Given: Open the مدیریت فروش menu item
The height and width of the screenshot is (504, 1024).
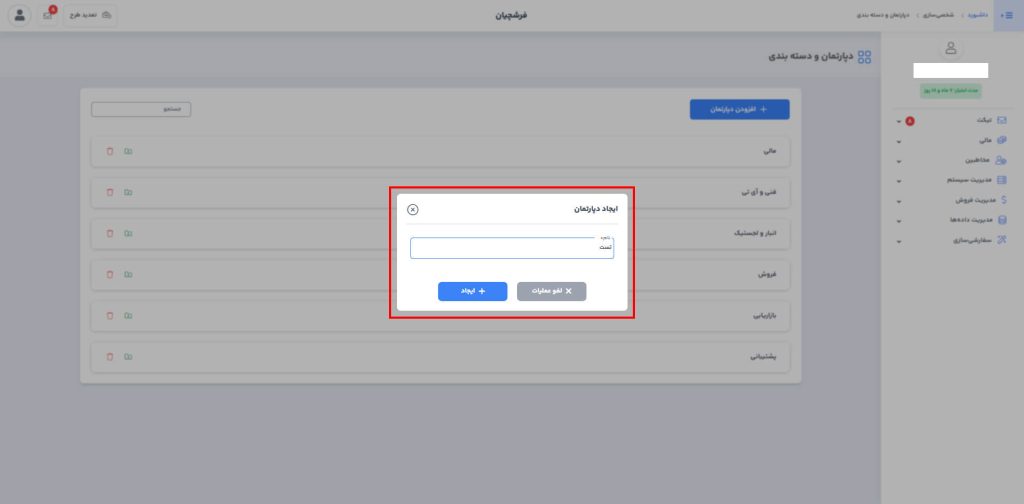Looking at the screenshot, I should coord(955,200).
